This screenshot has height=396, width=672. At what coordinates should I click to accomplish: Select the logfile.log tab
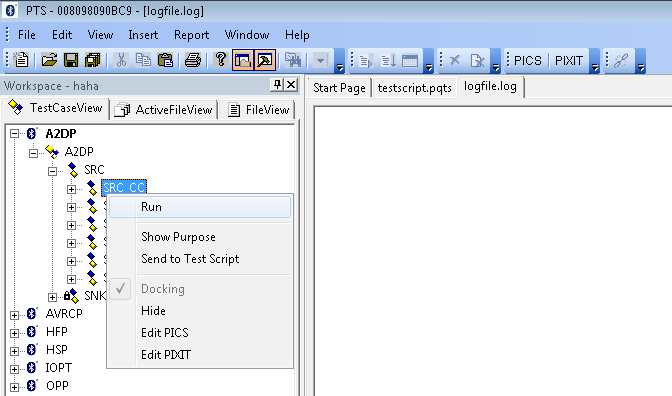(490, 87)
